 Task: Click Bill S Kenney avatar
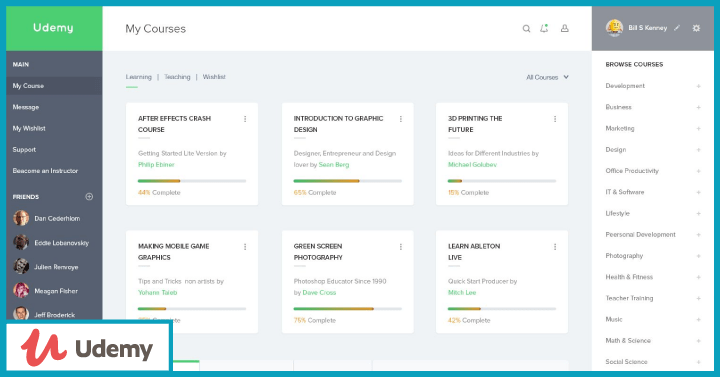(614, 28)
